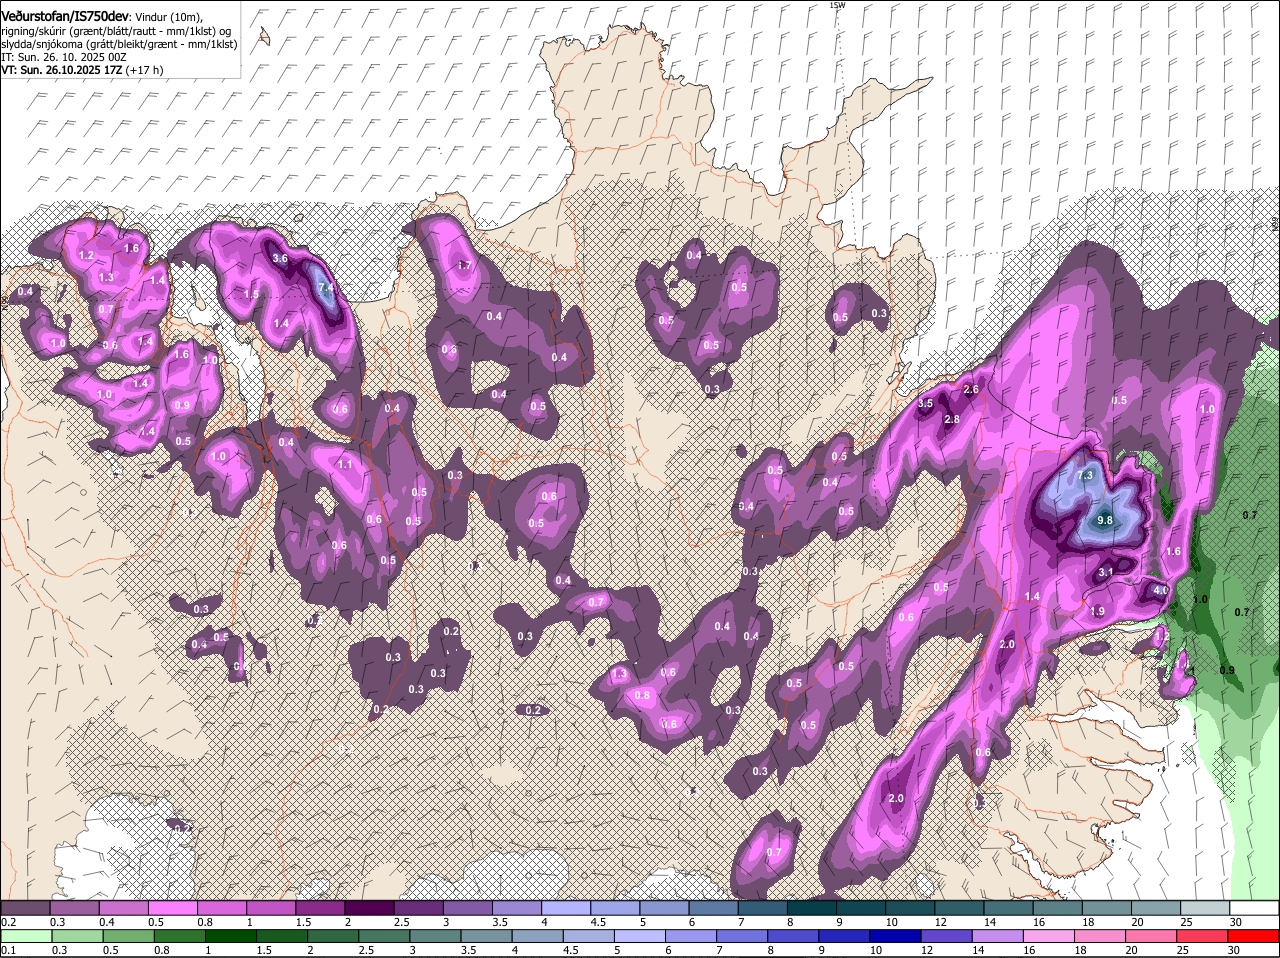Click the 7.4 precipitation value on the map
The image size is (1280, 958).
(325, 289)
